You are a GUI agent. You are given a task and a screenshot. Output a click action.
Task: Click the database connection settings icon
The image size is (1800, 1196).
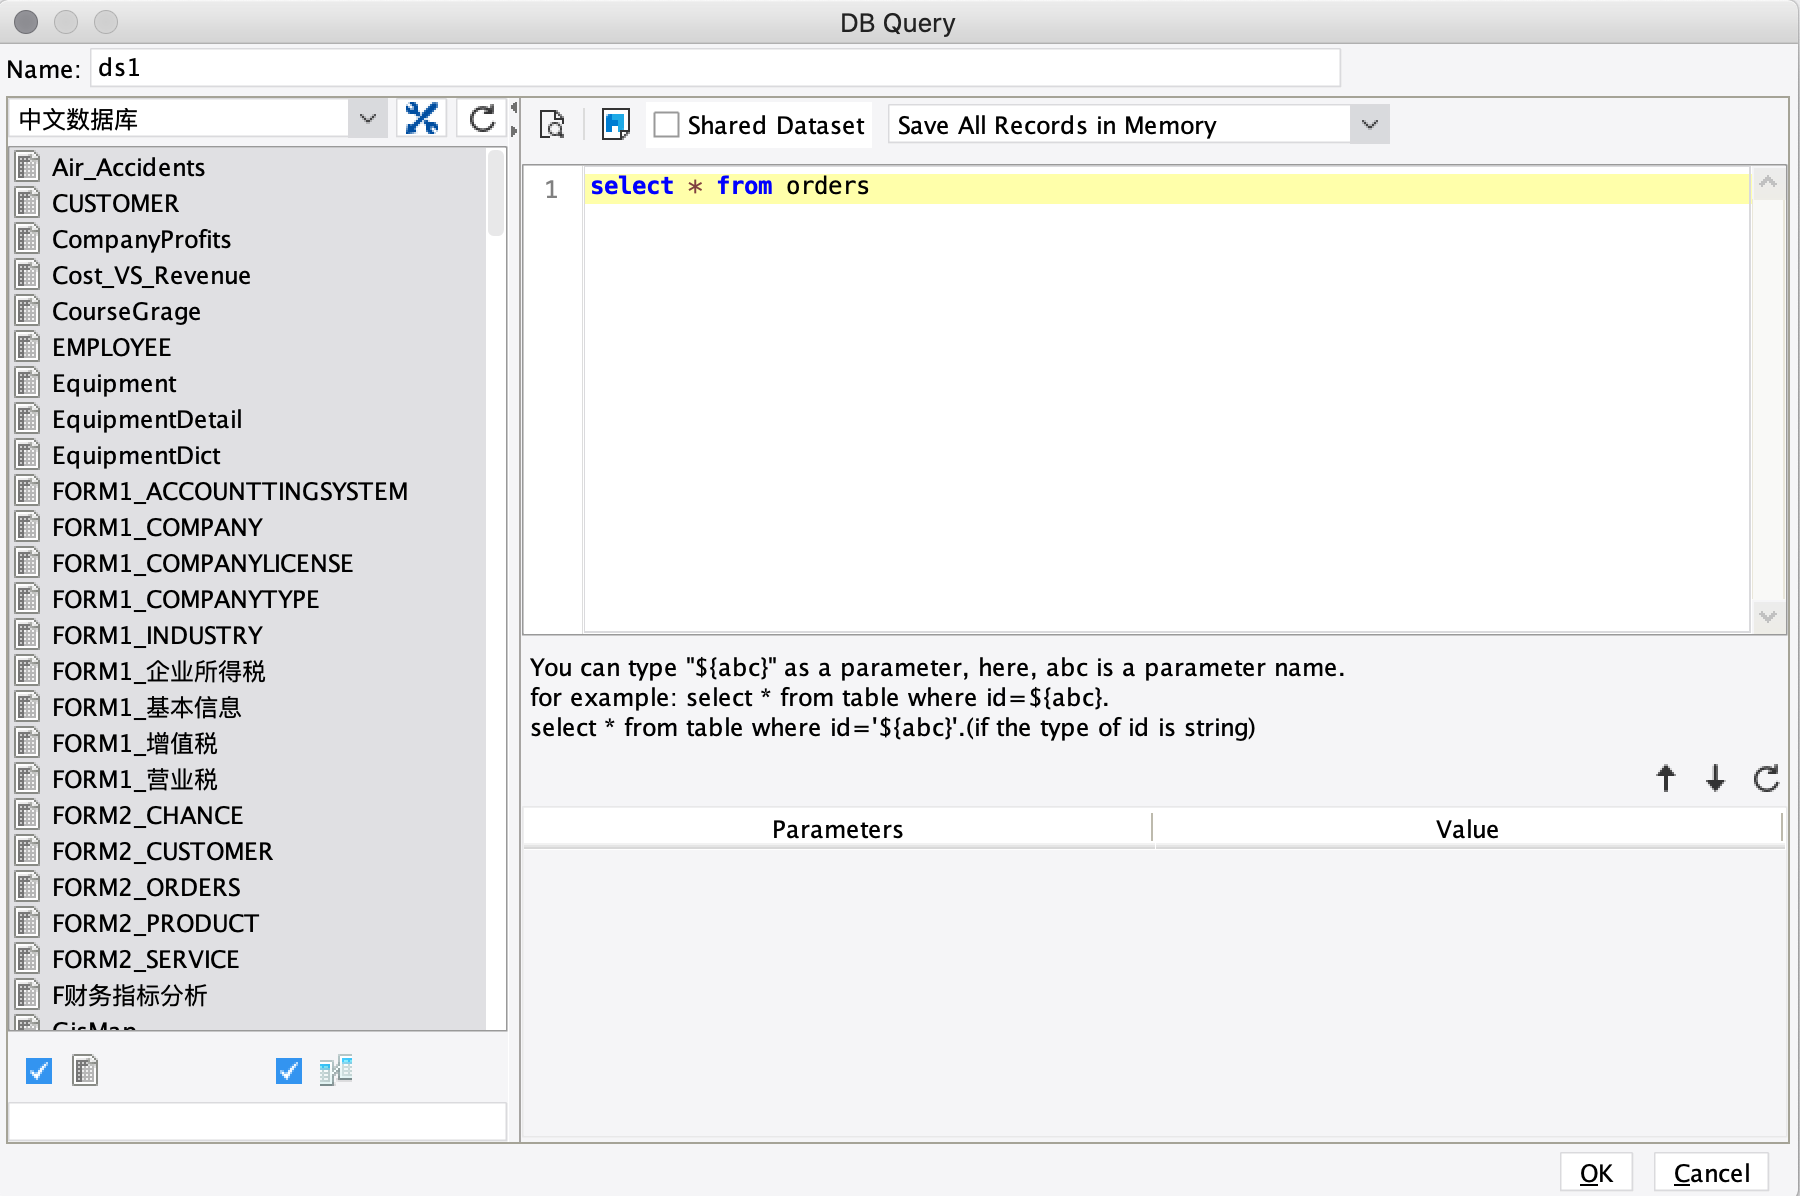point(422,119)
